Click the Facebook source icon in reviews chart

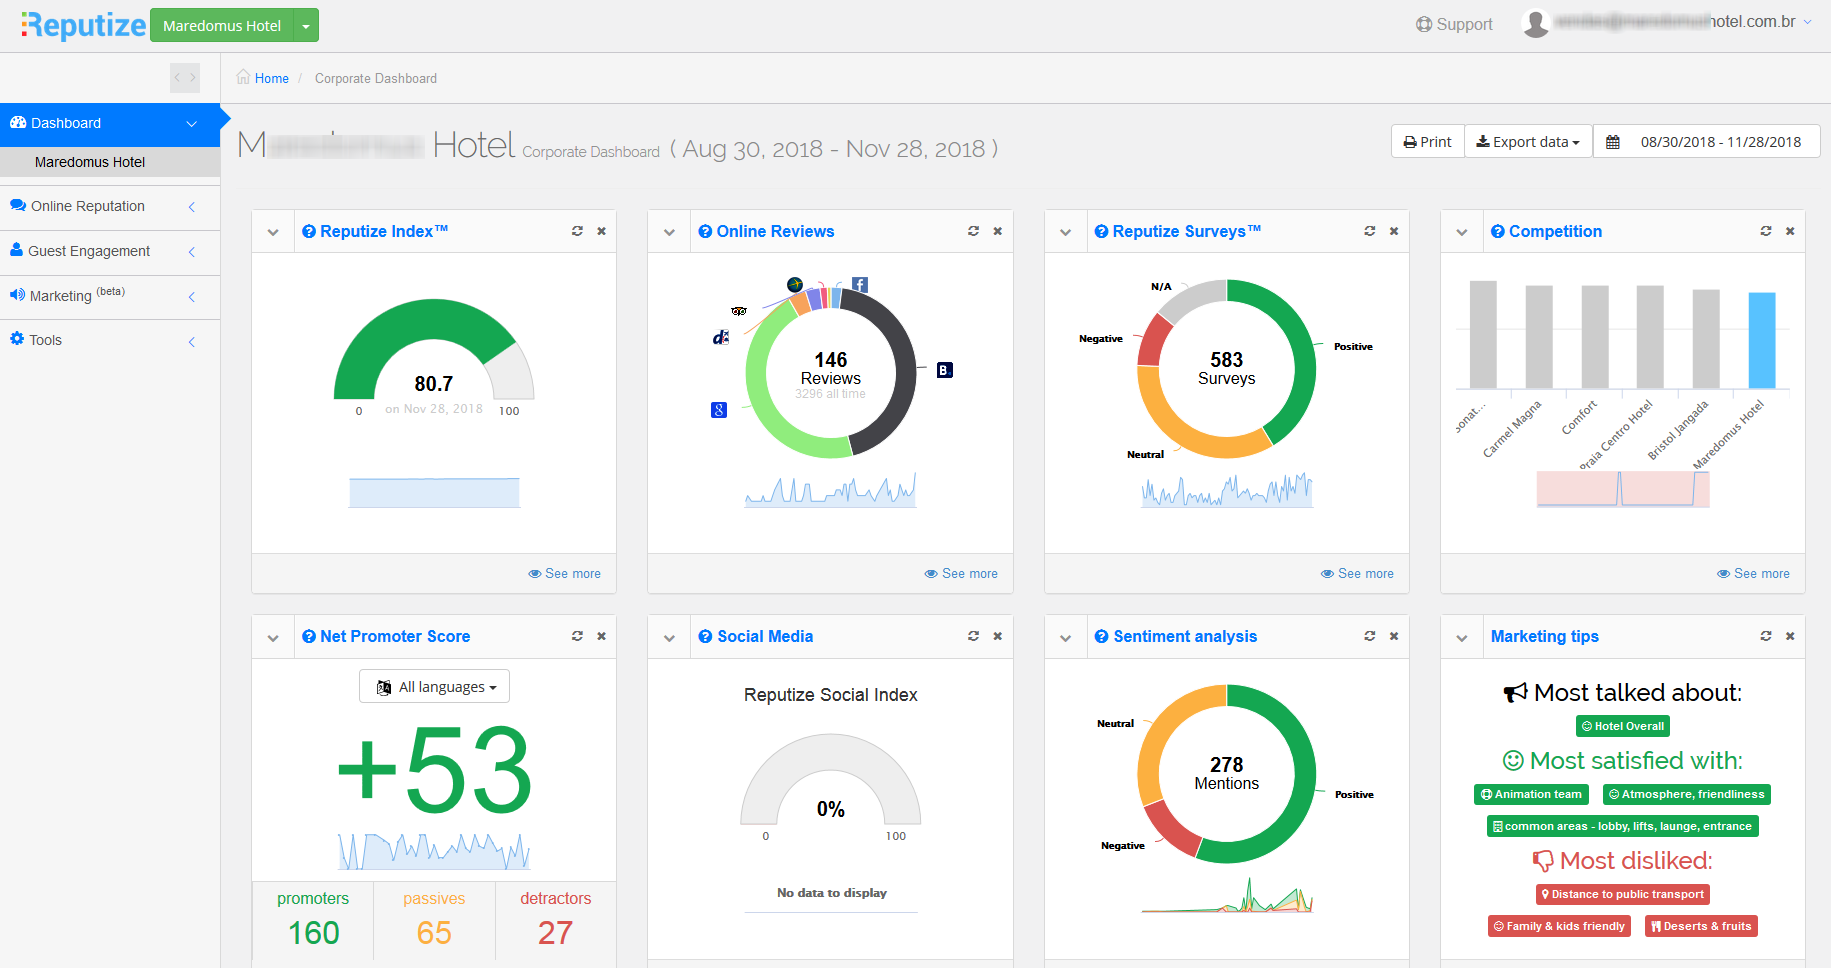pyautogui.click(x=860, y=285)
